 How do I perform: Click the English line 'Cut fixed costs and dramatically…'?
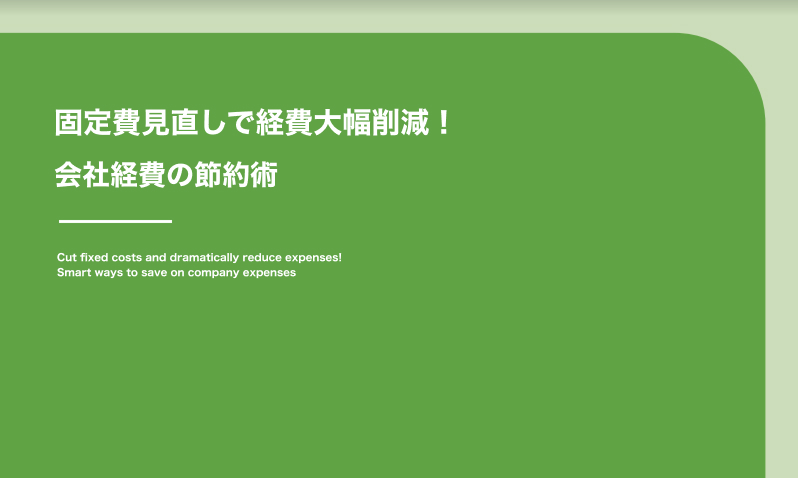pyautogui.click(x=199, y=257)
